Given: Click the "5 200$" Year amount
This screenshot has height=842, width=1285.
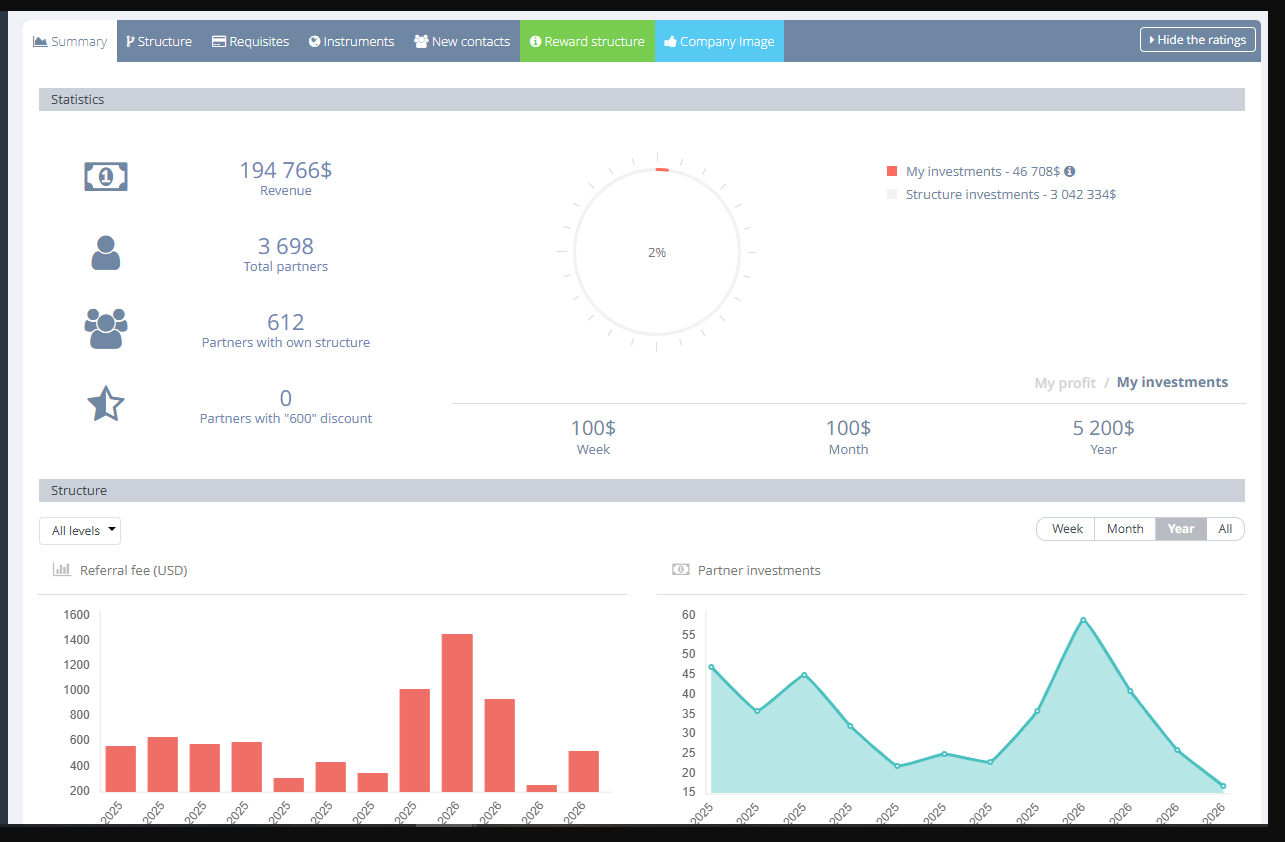Looking at the screenshot, I should coord(1104,428).
